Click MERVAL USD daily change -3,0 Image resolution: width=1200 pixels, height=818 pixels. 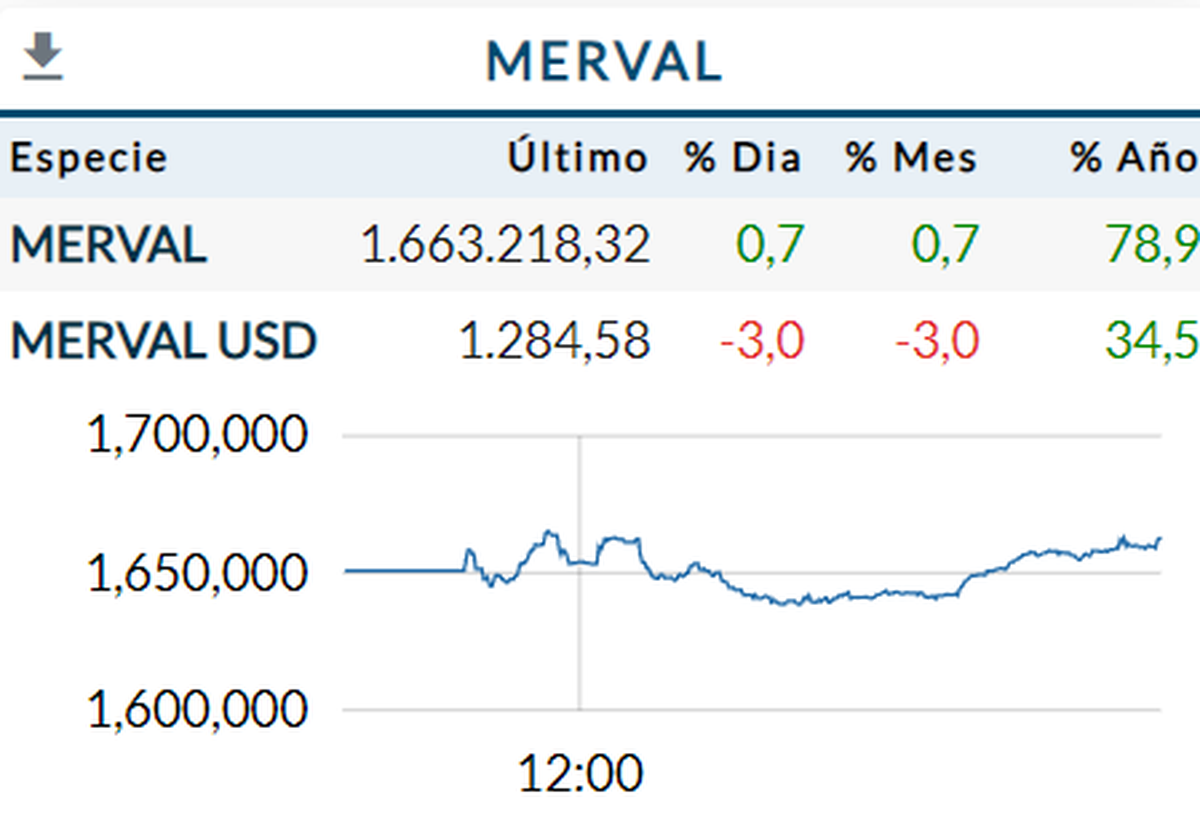click(761, 342)
